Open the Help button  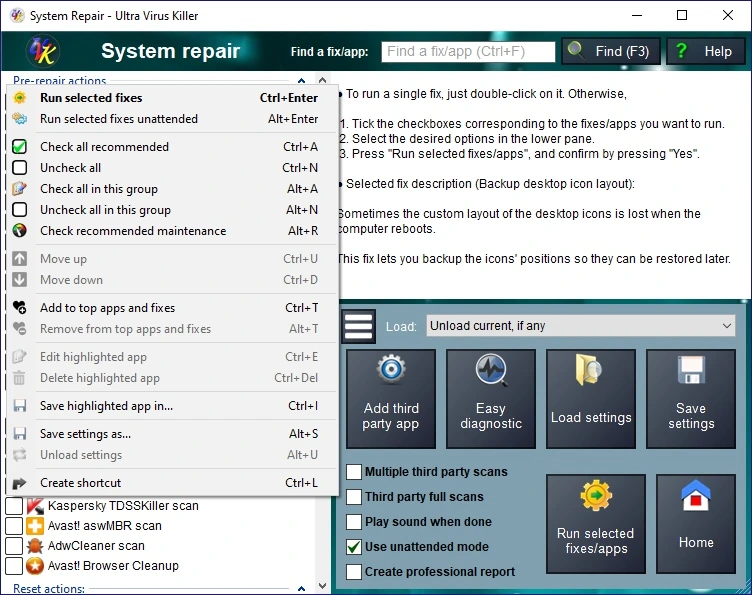706,51
